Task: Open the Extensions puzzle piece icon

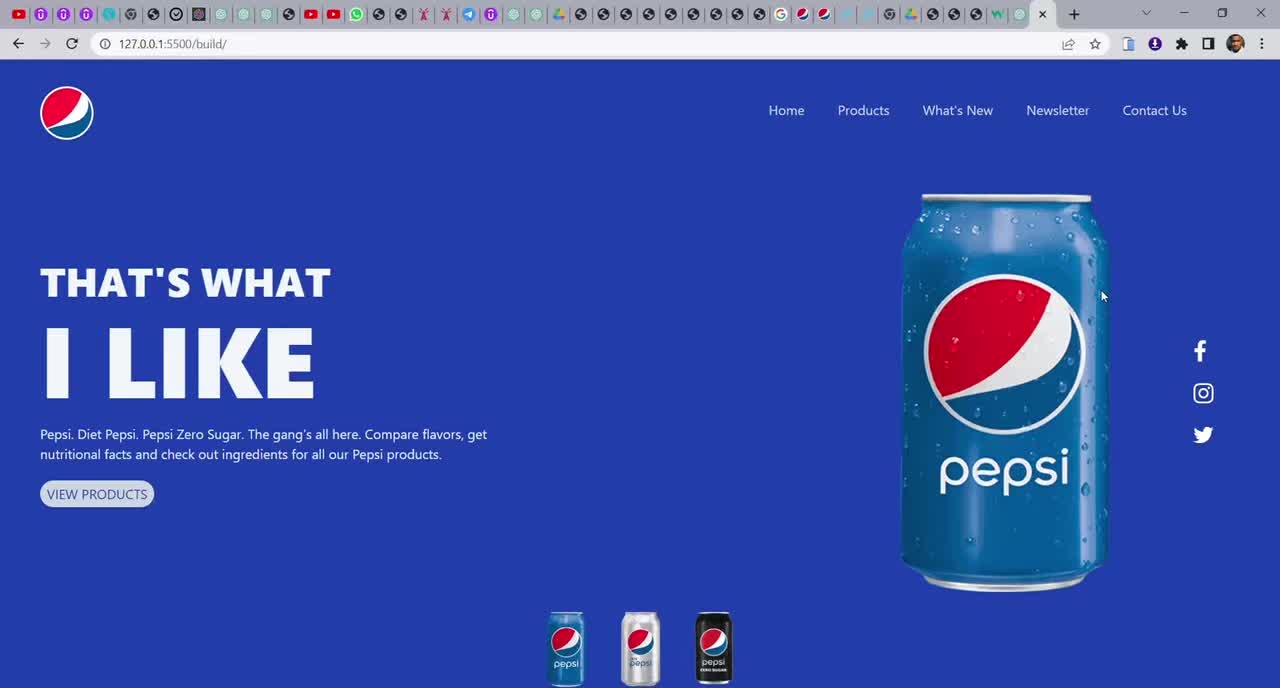Action: pyautogui.click(x=1182, y=44)
